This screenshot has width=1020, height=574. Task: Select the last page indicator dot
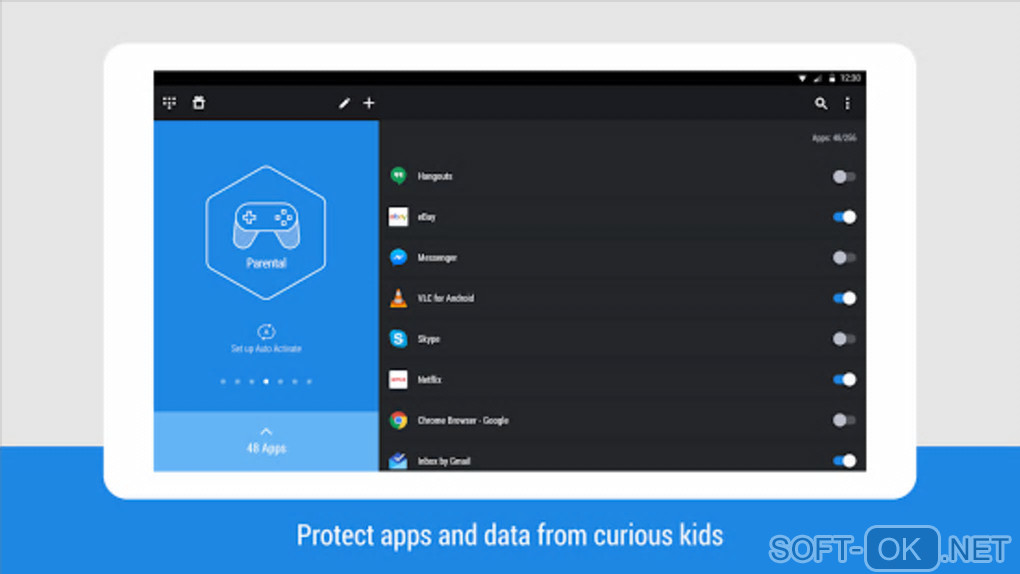(309, 381)
